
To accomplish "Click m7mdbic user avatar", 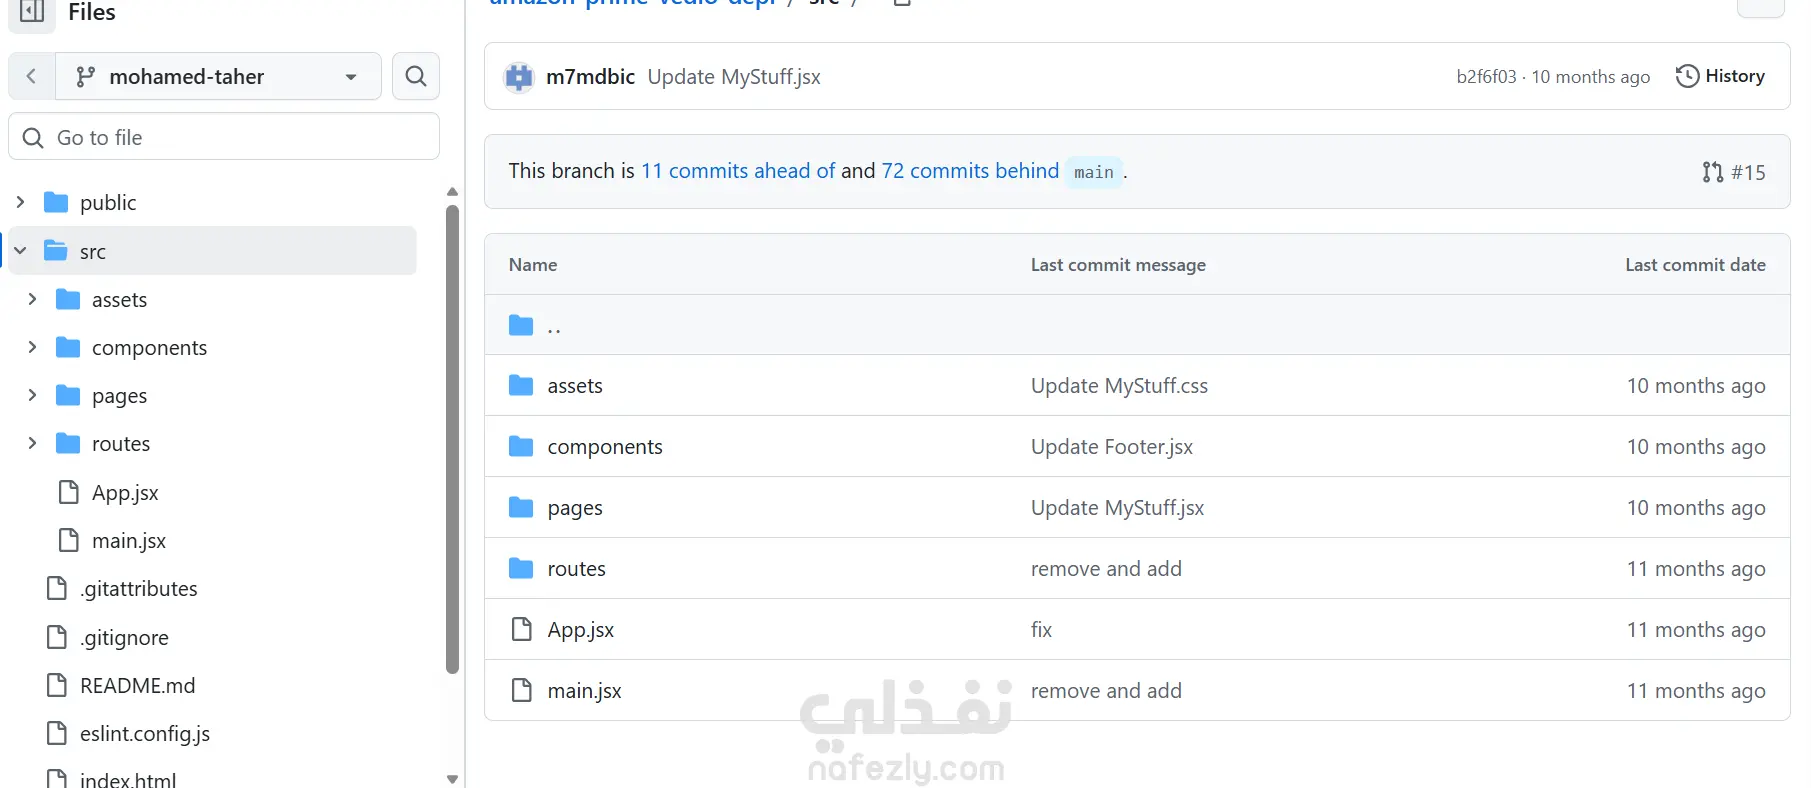I will pyautogui.click(x=519, y=77).
